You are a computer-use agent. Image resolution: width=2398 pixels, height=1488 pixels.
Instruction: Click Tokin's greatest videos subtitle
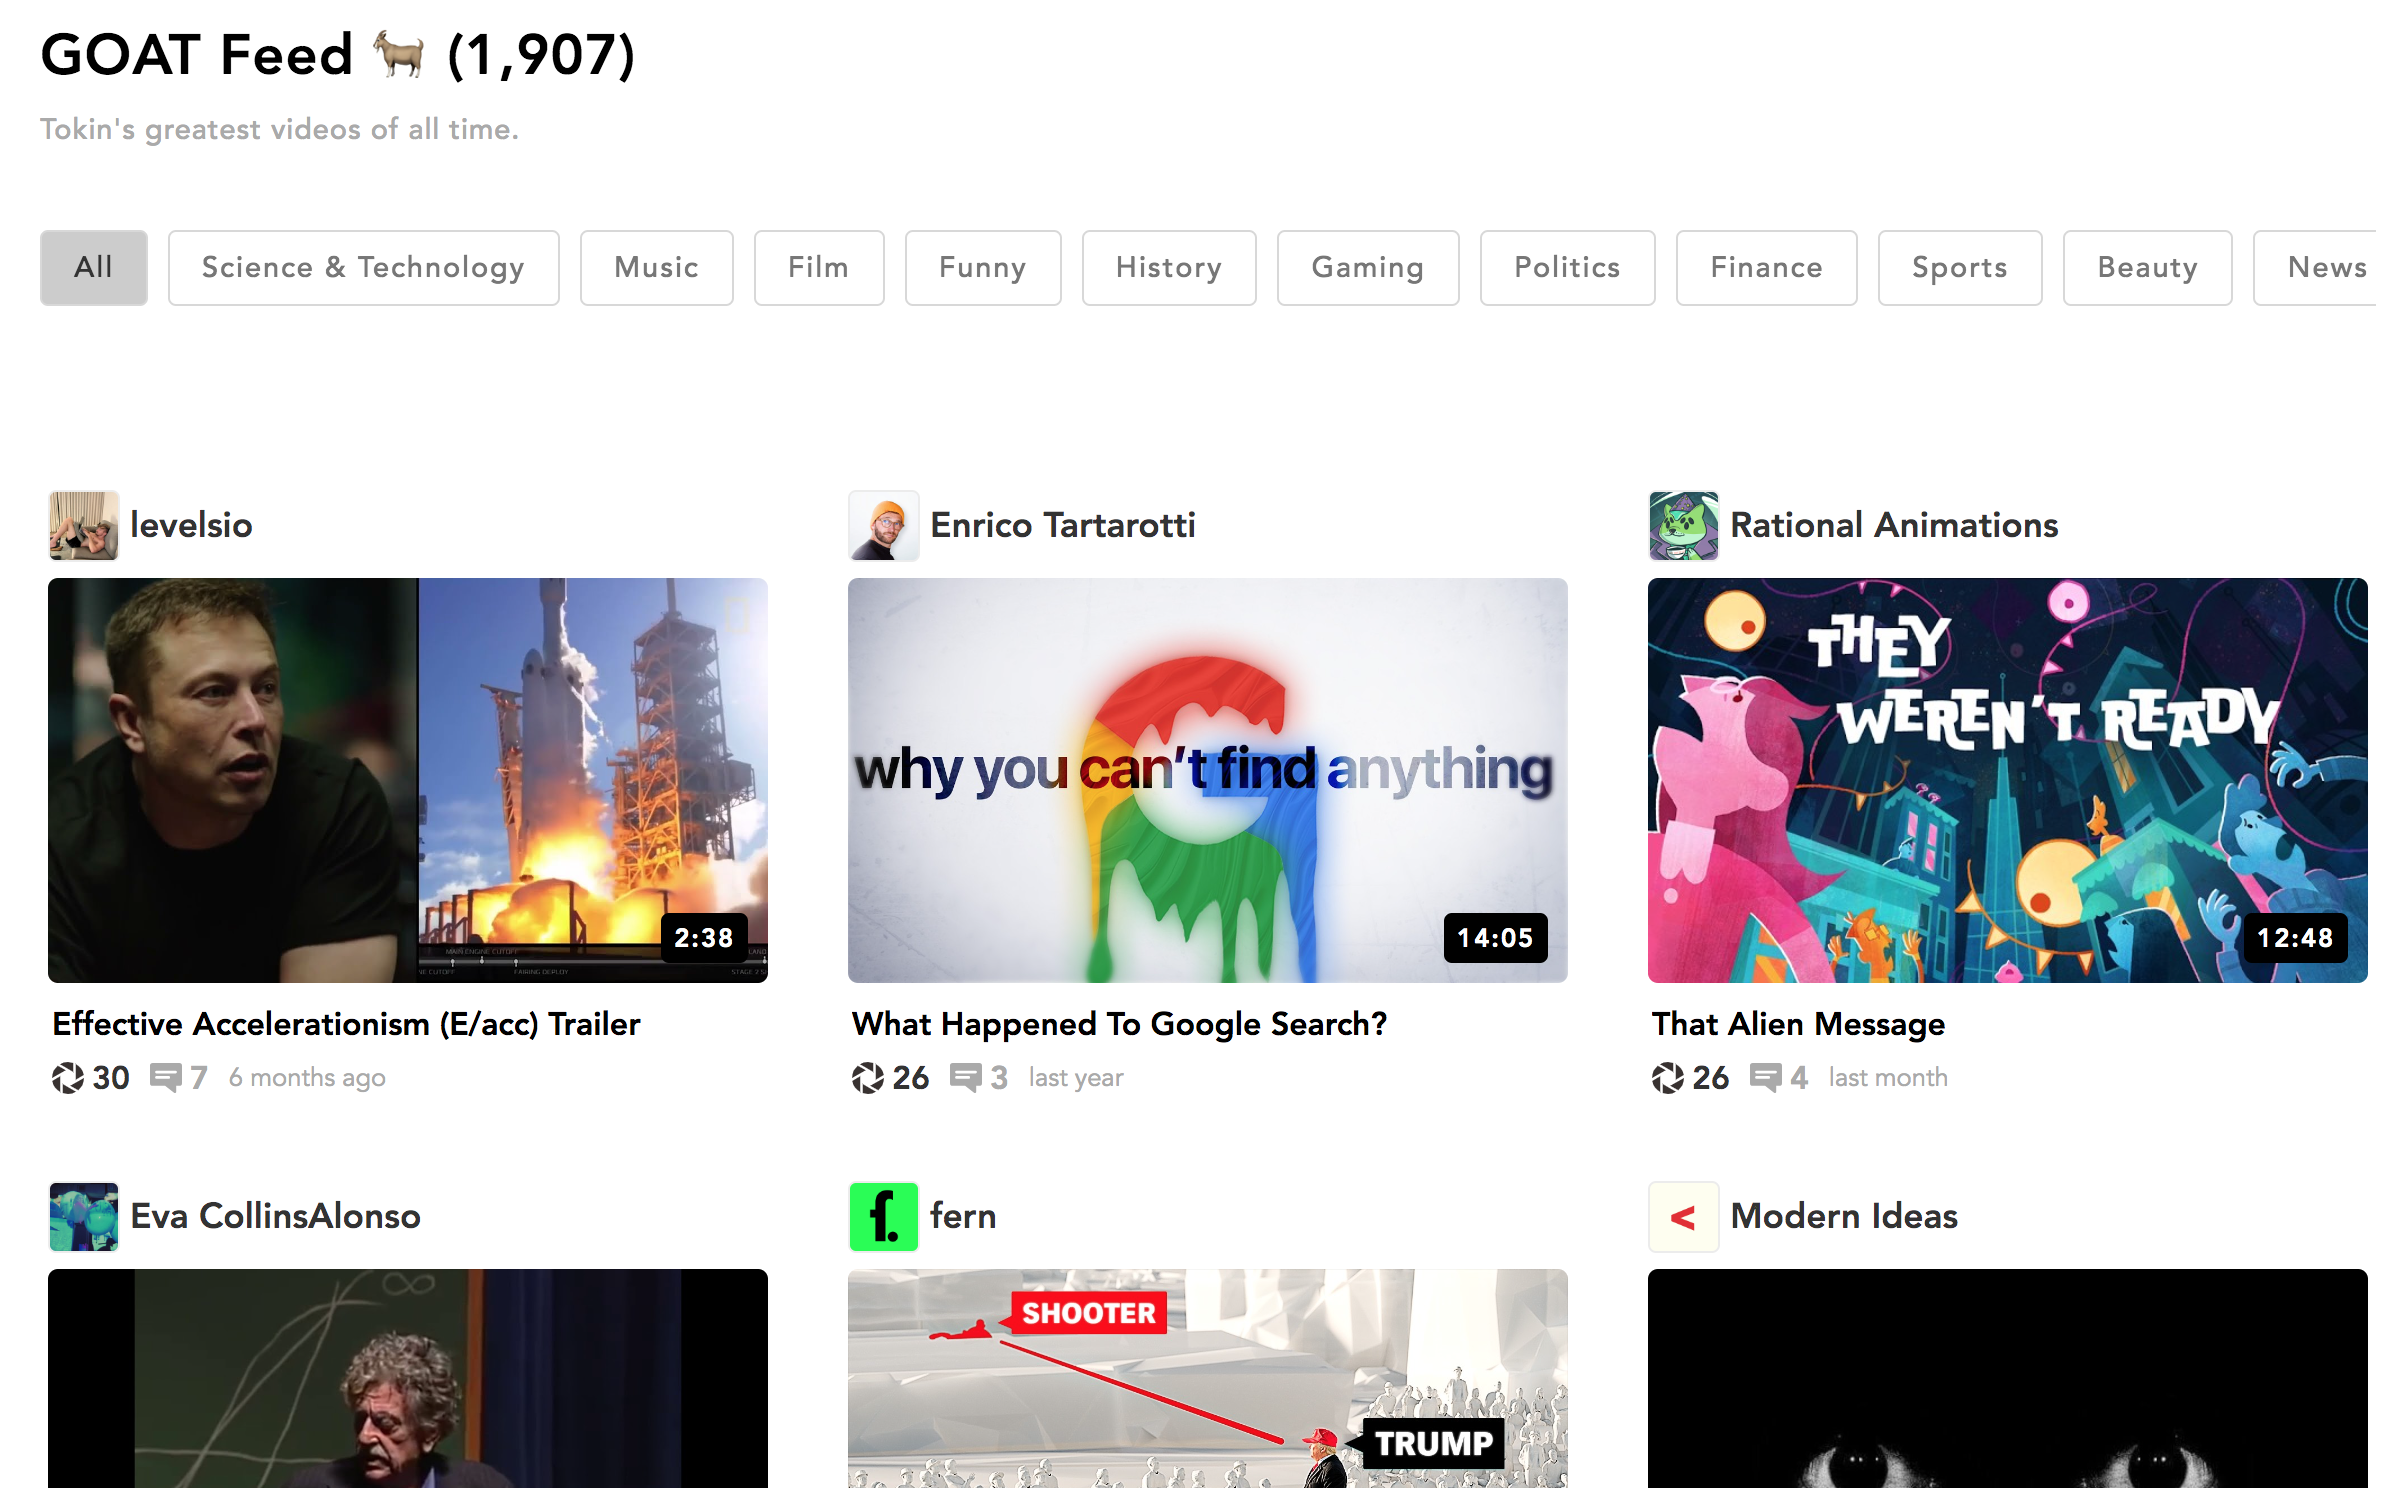(x=279, y=129)
